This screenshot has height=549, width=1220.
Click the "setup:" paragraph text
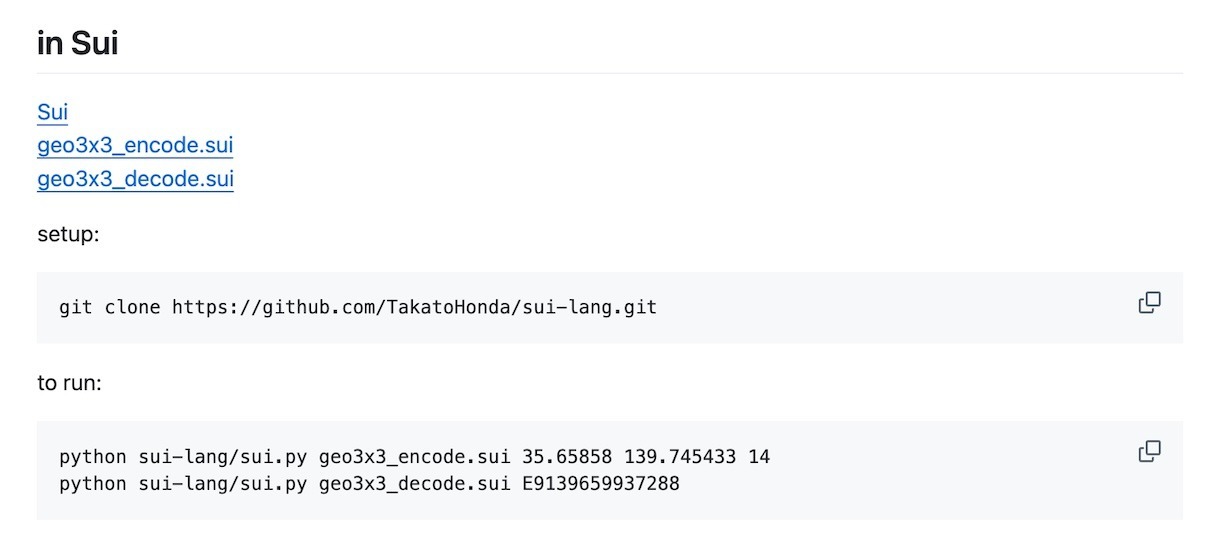[69, 235]
